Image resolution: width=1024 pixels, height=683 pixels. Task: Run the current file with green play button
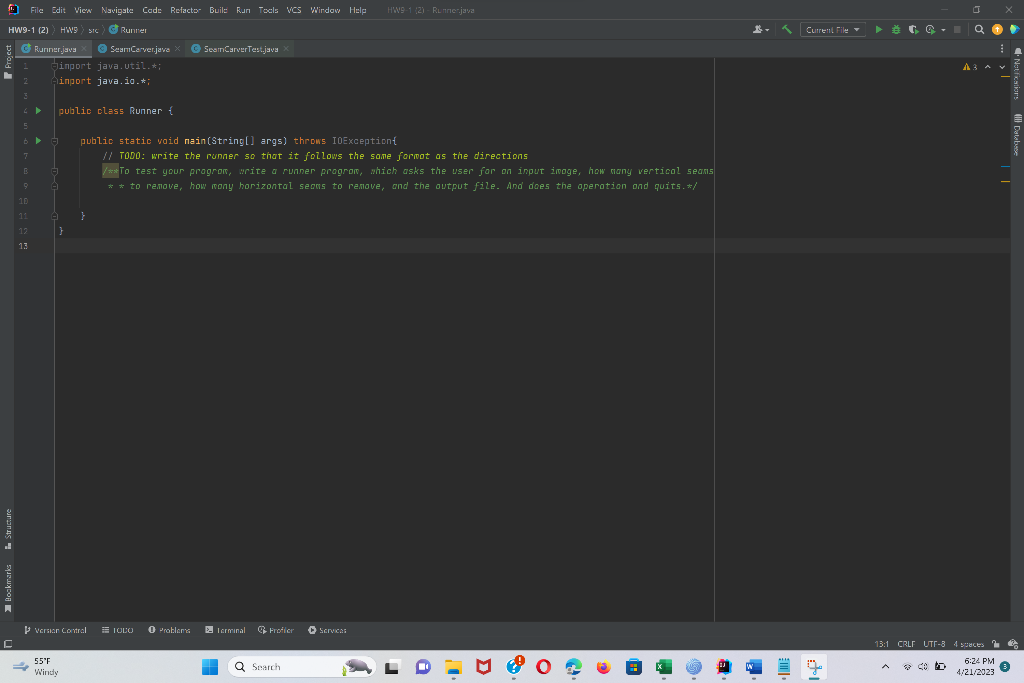click(x=878, y=29)
